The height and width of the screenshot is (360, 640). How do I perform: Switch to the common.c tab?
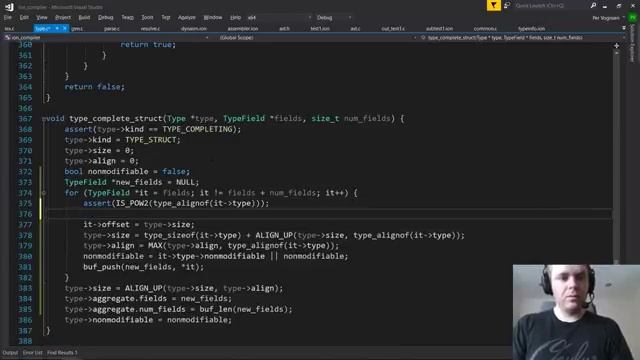(485, 29)
